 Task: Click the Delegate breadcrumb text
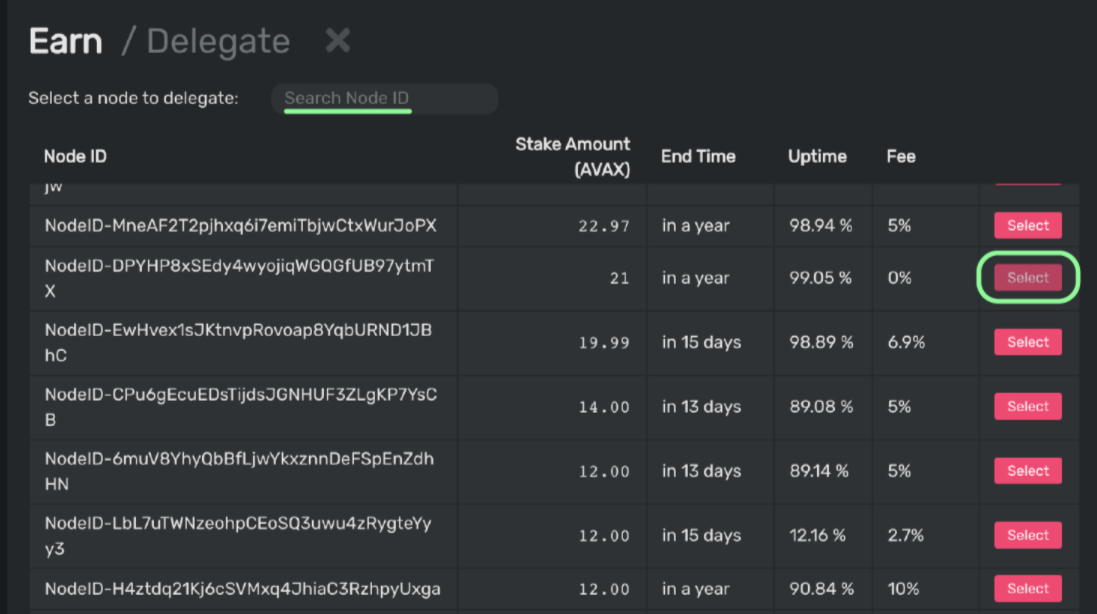click(x=218, y=41)
